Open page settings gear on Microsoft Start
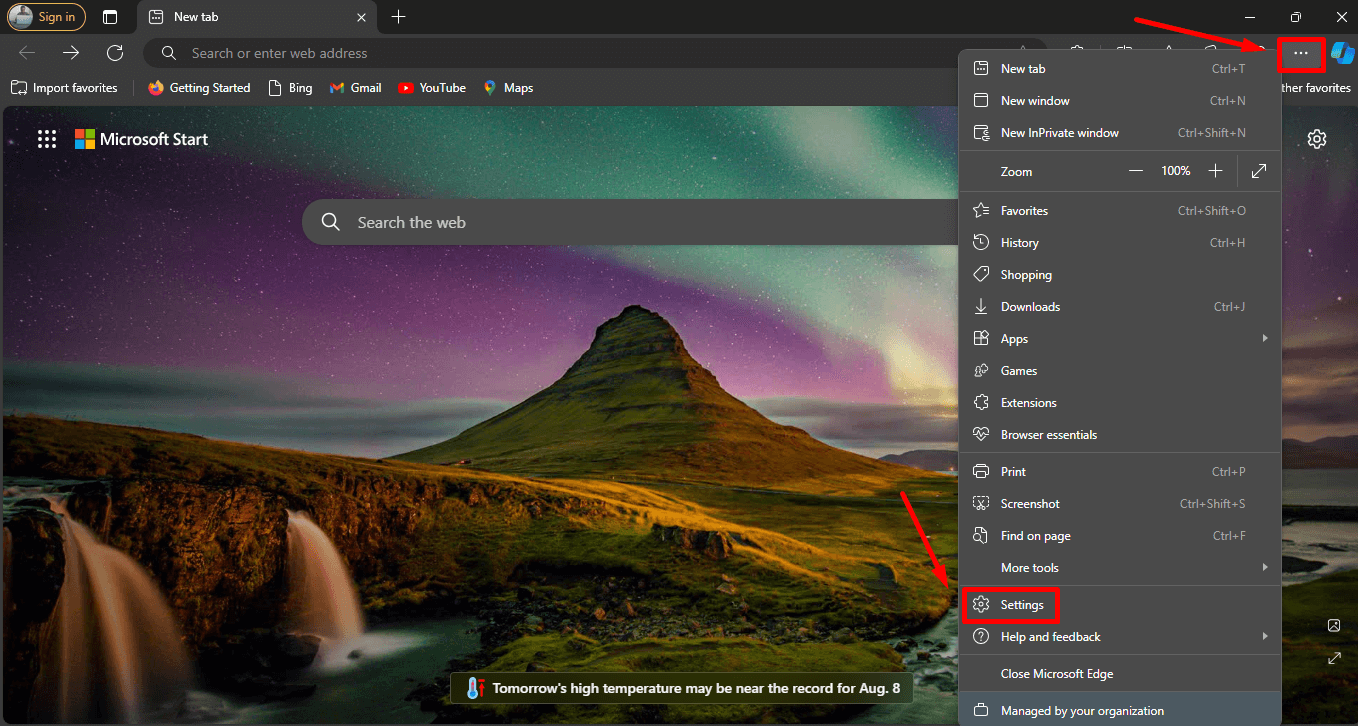Image resolution: width=1358 pixels, height=726 pixels. click(1317, 139)
